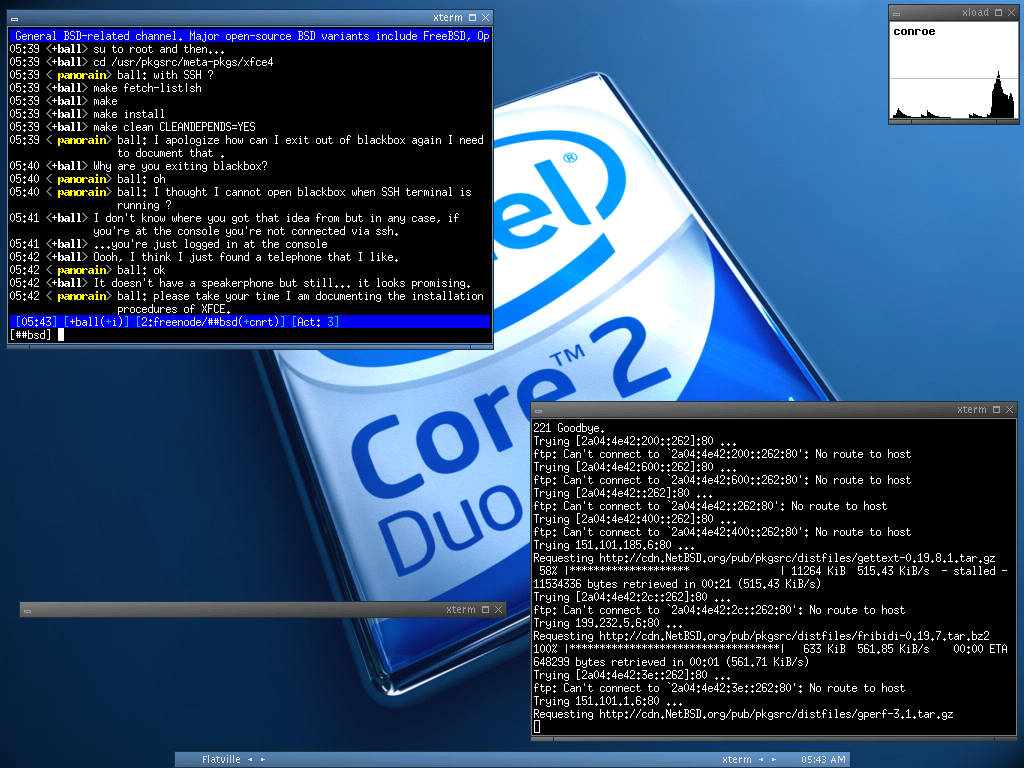Click 'Why are you exiting blackbox?' message
The height and width of the screenshot is (768, 1024).
pyautogui.click(x=180, y=166)
